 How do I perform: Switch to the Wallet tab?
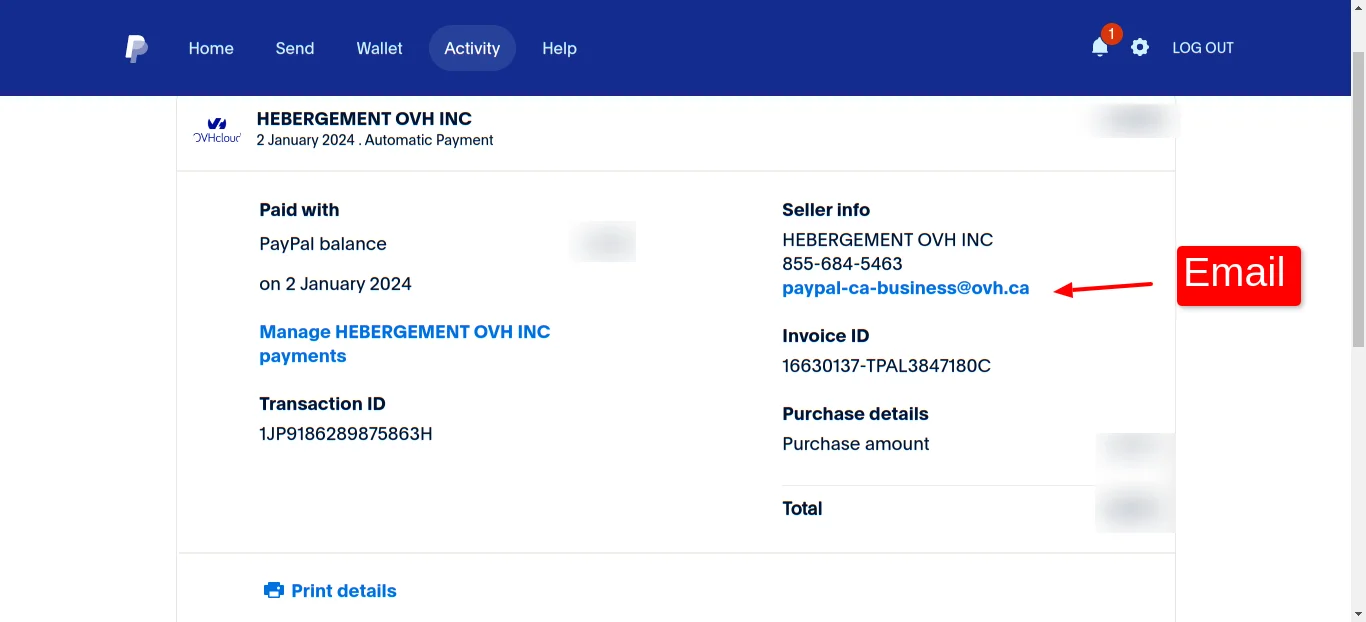point(379,48)
